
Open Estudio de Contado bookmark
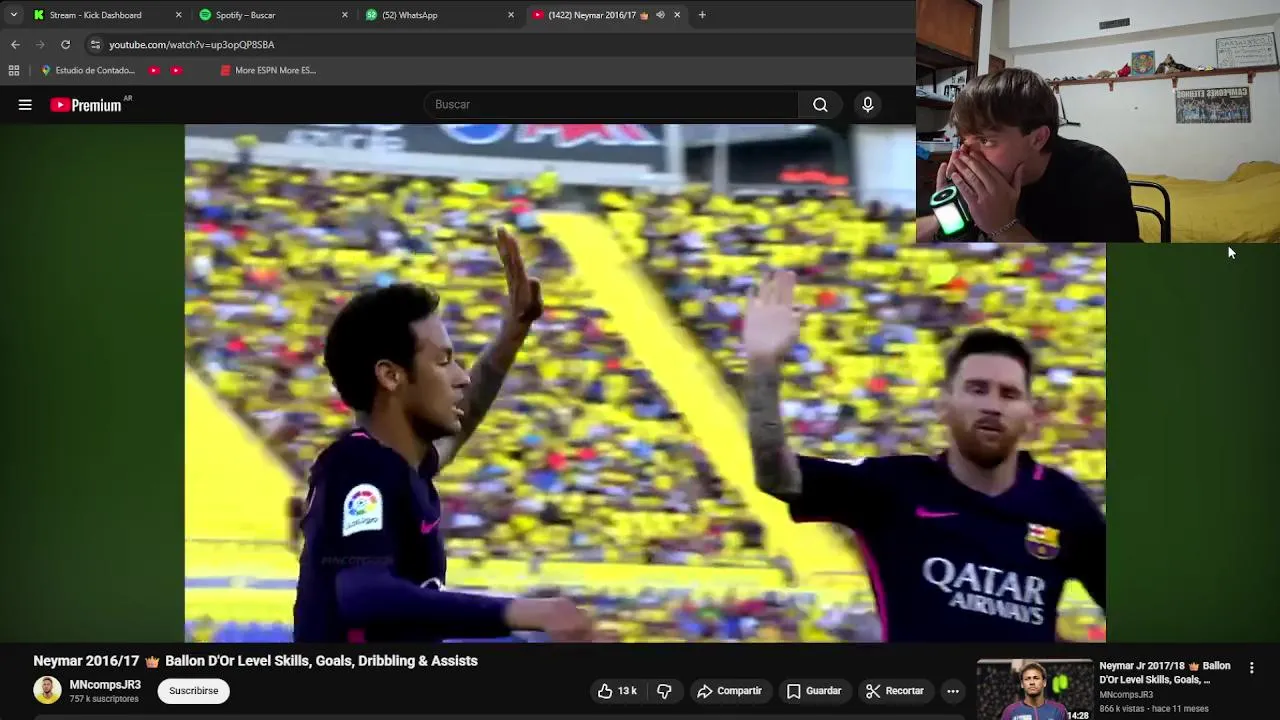[88, 70]
